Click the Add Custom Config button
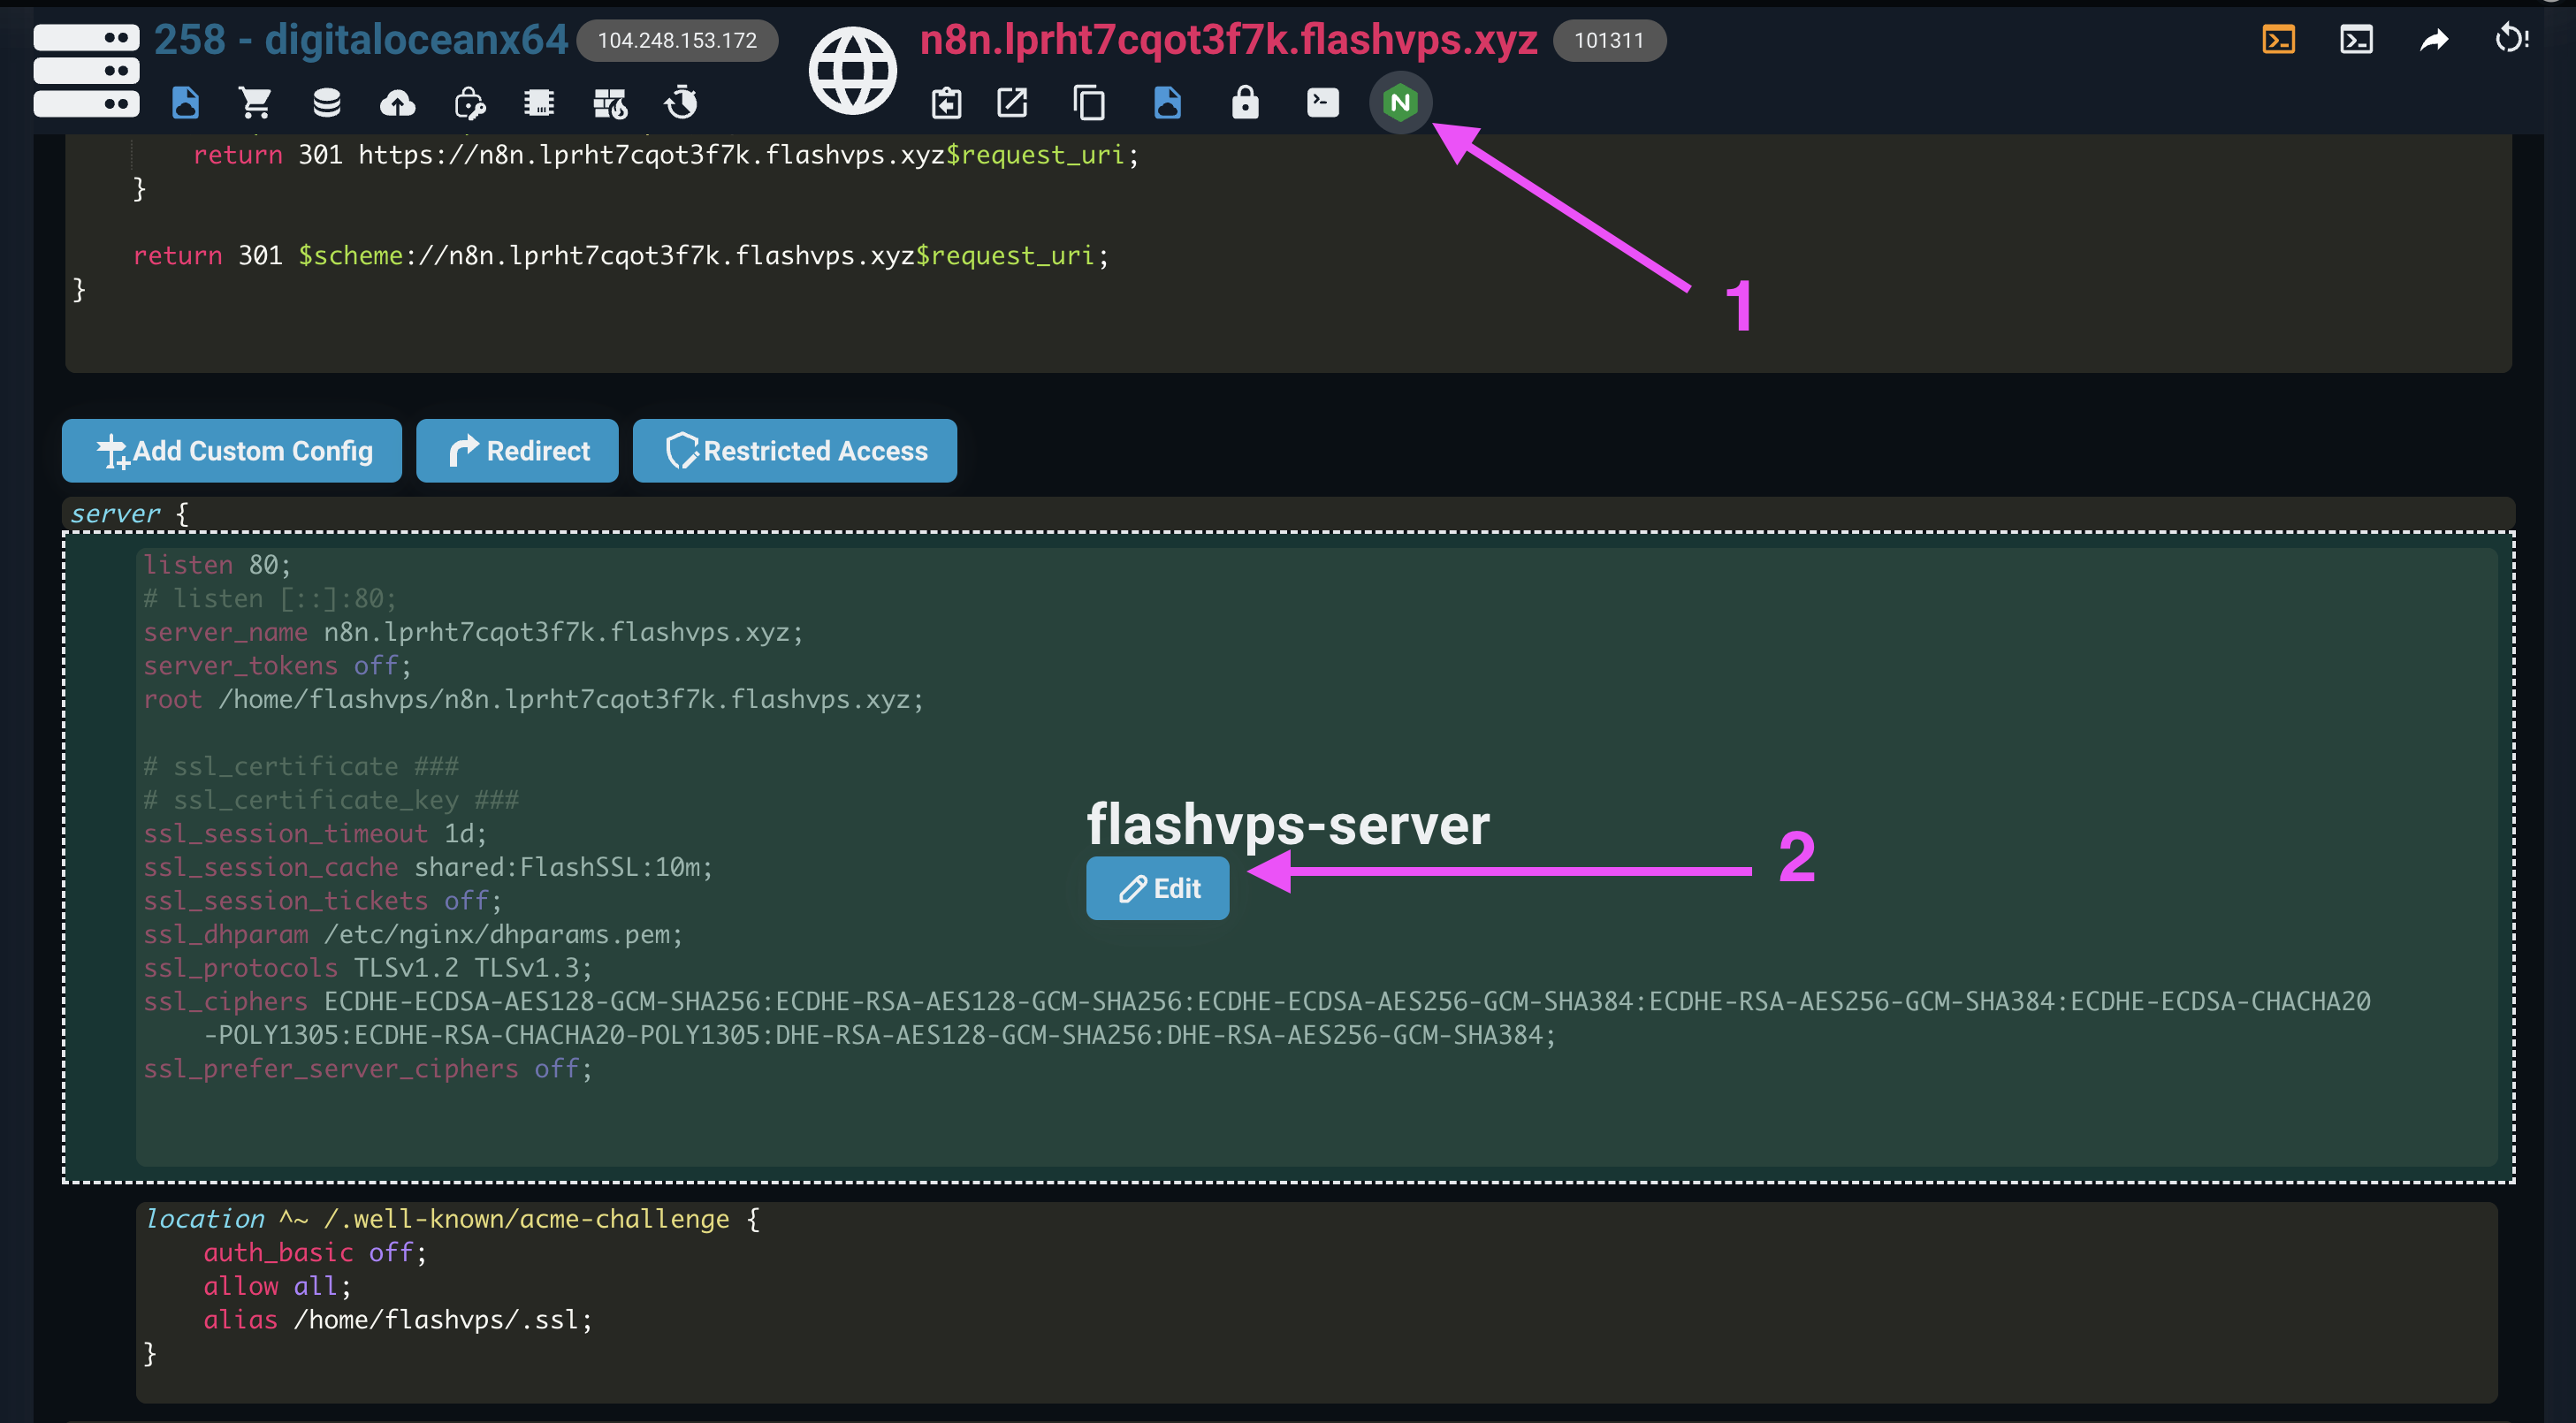 point(232,451)
